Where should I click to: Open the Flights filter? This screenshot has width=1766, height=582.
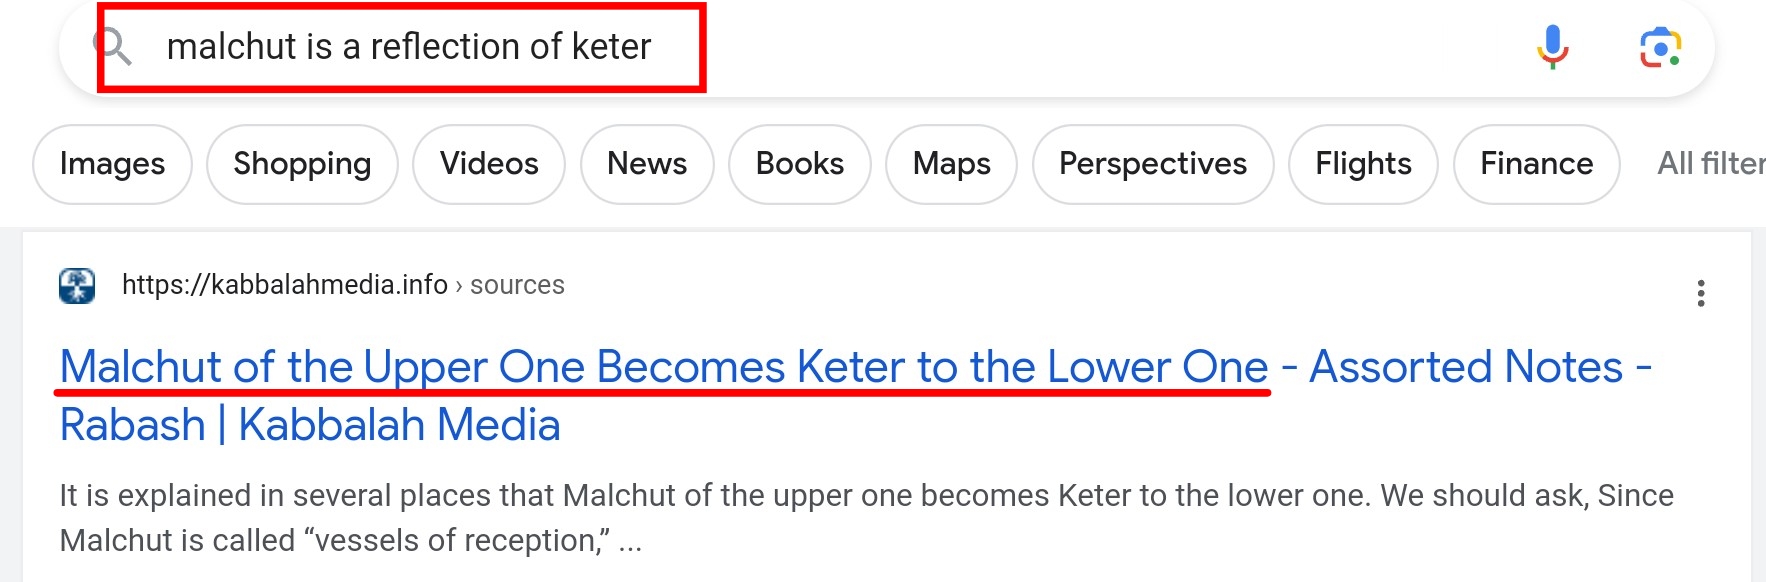point(1363,164)
